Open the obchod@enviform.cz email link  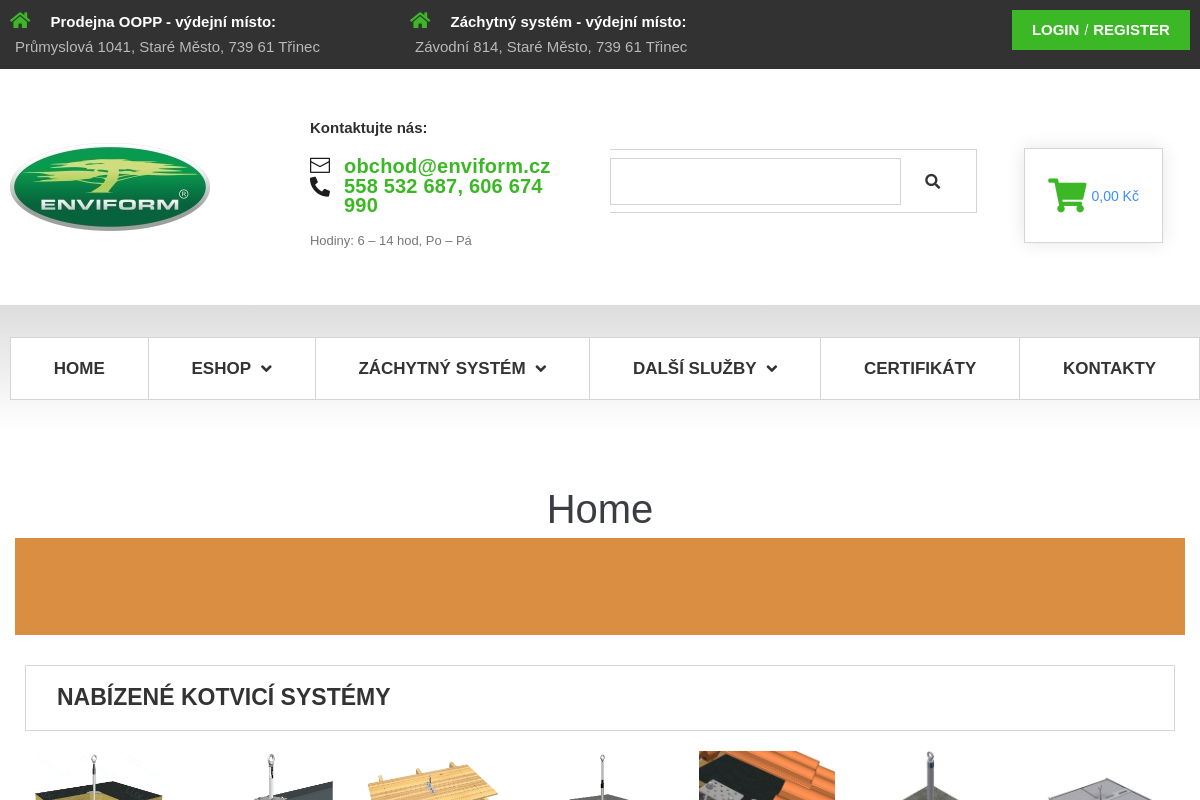447,166
